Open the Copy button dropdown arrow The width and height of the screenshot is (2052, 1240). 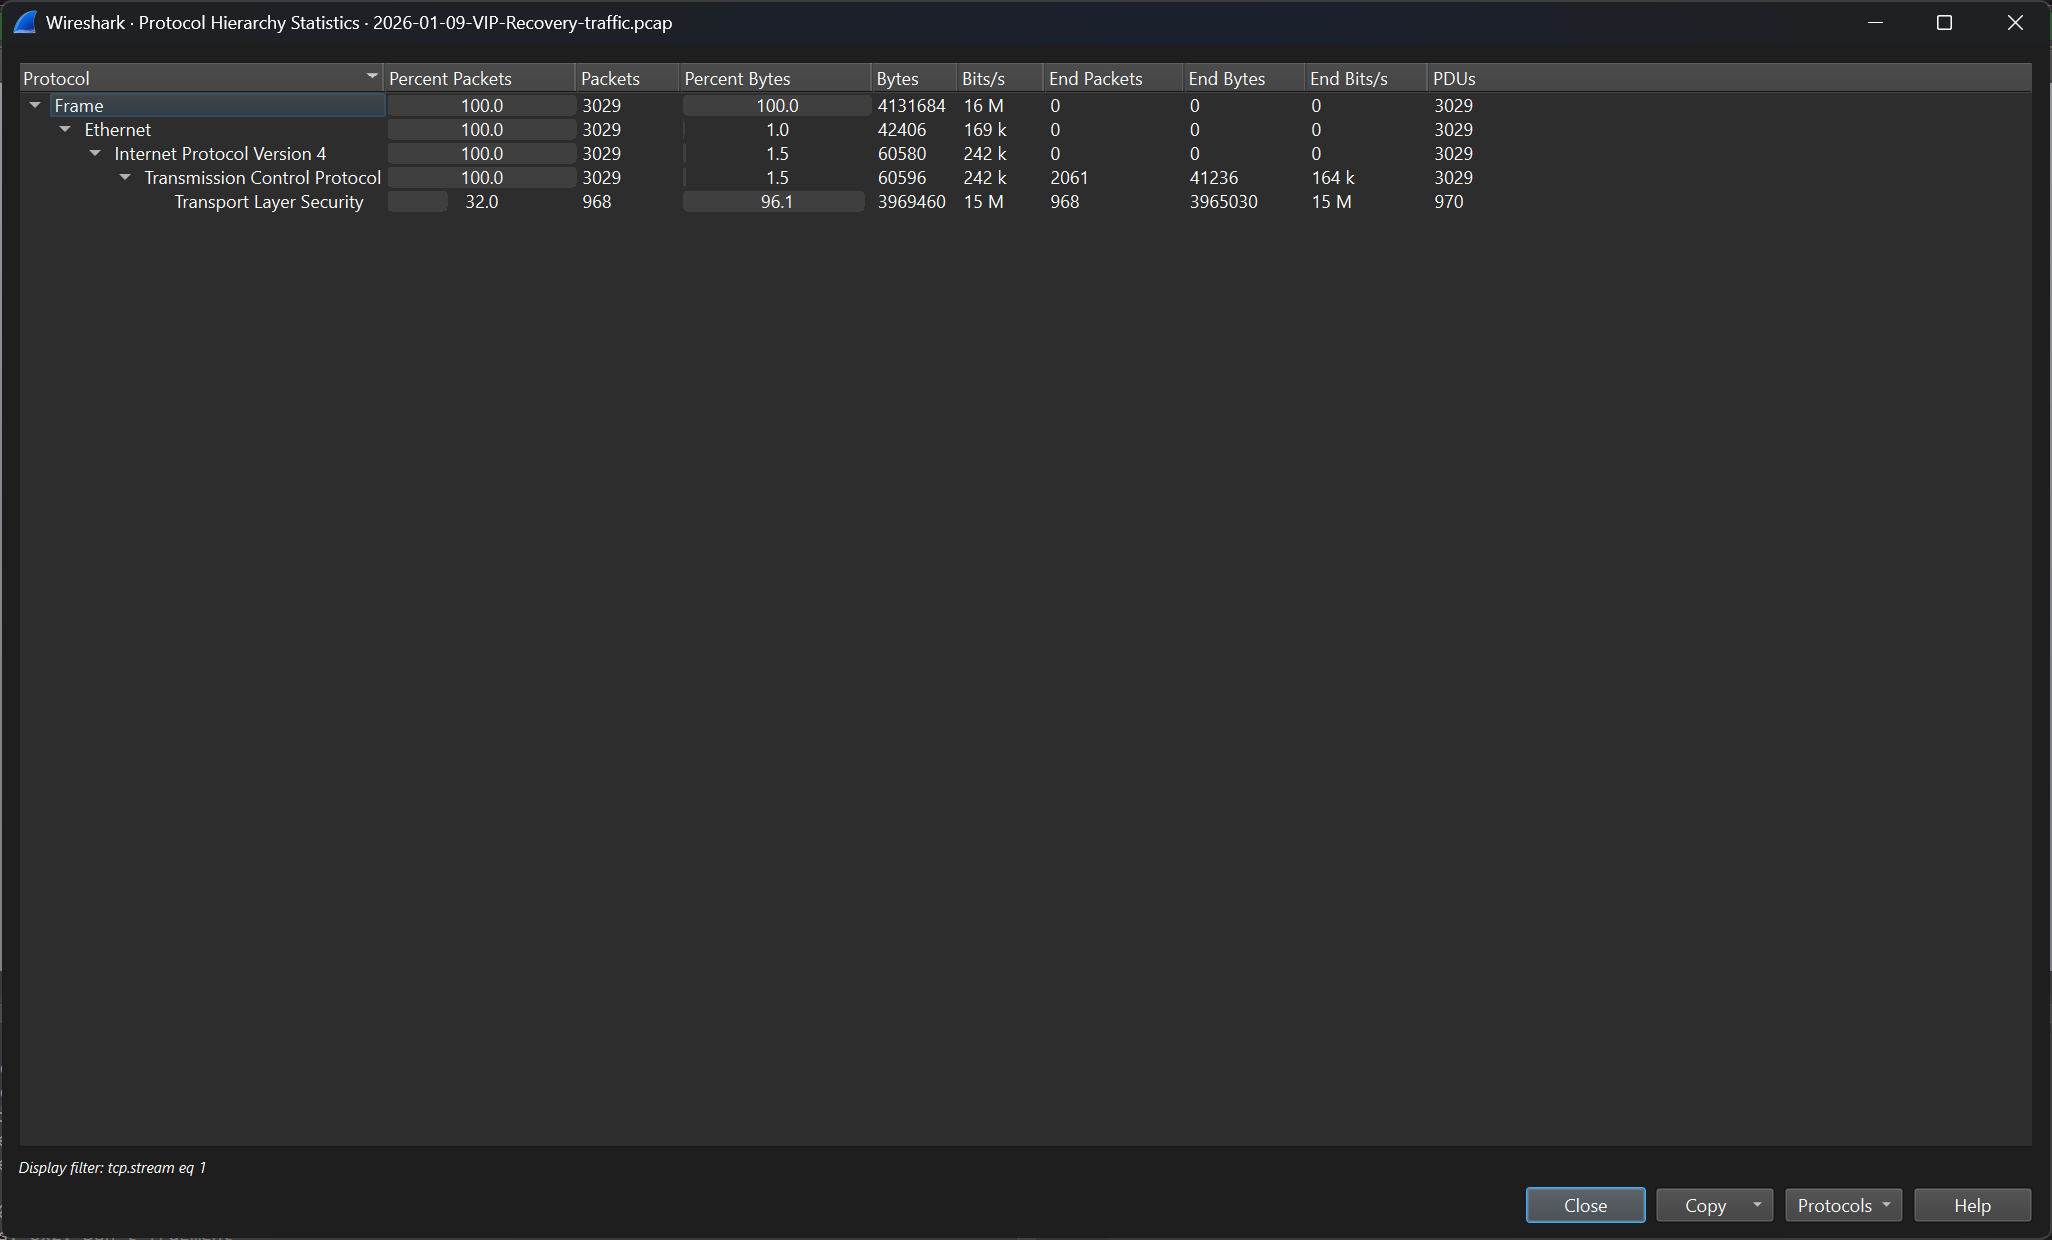pos(1757,1205)
